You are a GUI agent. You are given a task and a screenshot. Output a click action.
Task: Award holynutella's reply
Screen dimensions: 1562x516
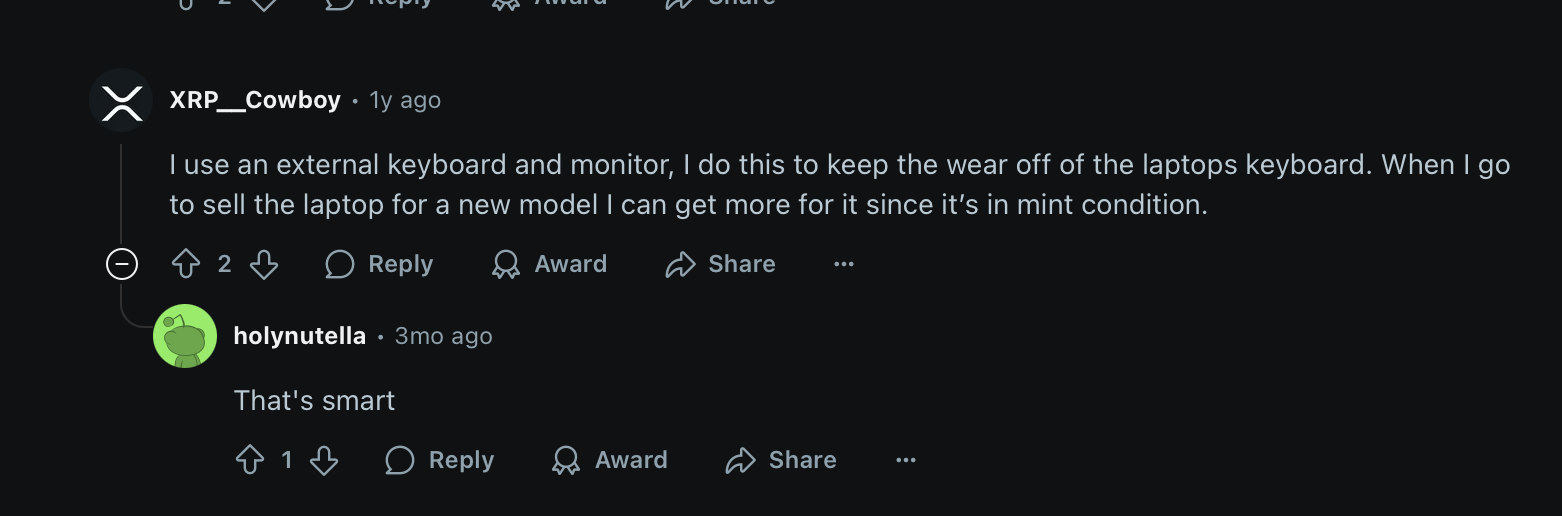(610, 460)
